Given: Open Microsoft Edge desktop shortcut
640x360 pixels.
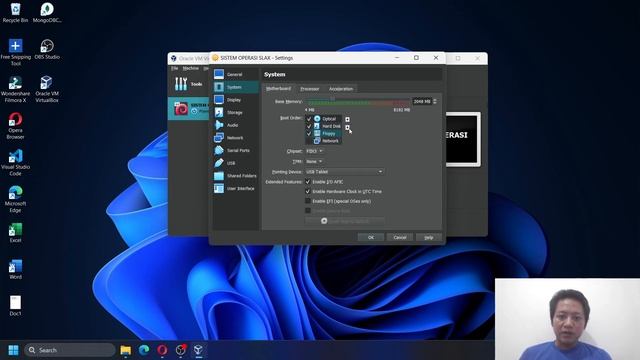Looking at the screenshot, I should [x=16, y=199].
